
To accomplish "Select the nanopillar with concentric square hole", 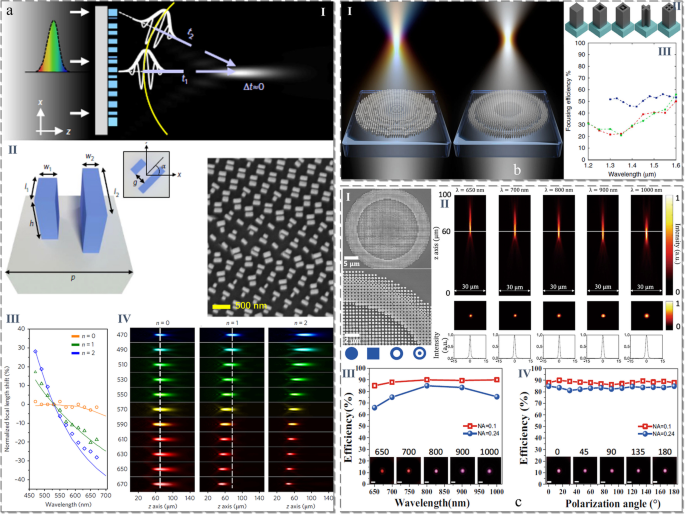I will click(623, 20).
